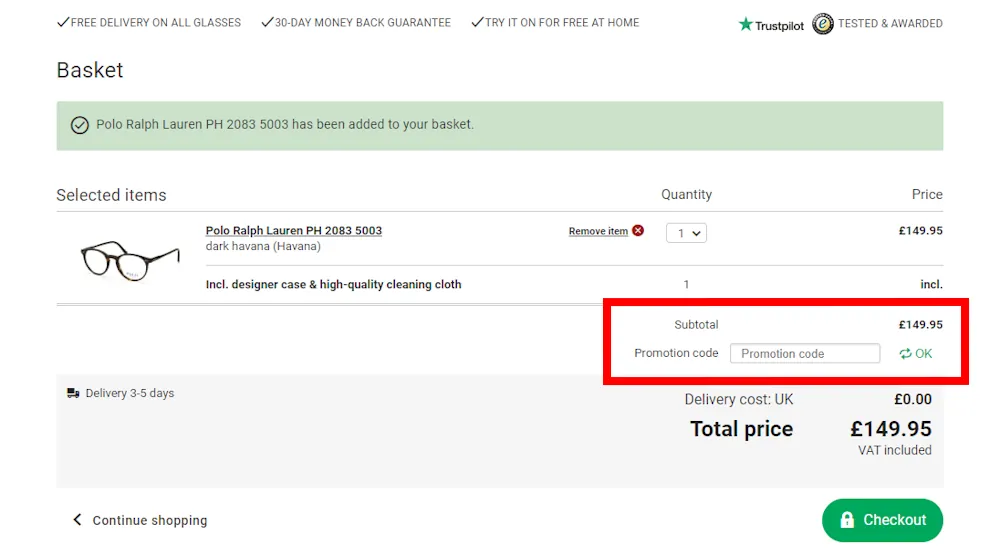
Task: Click the Delivery 3-5 days text
Action: click(x=129, y=393)
